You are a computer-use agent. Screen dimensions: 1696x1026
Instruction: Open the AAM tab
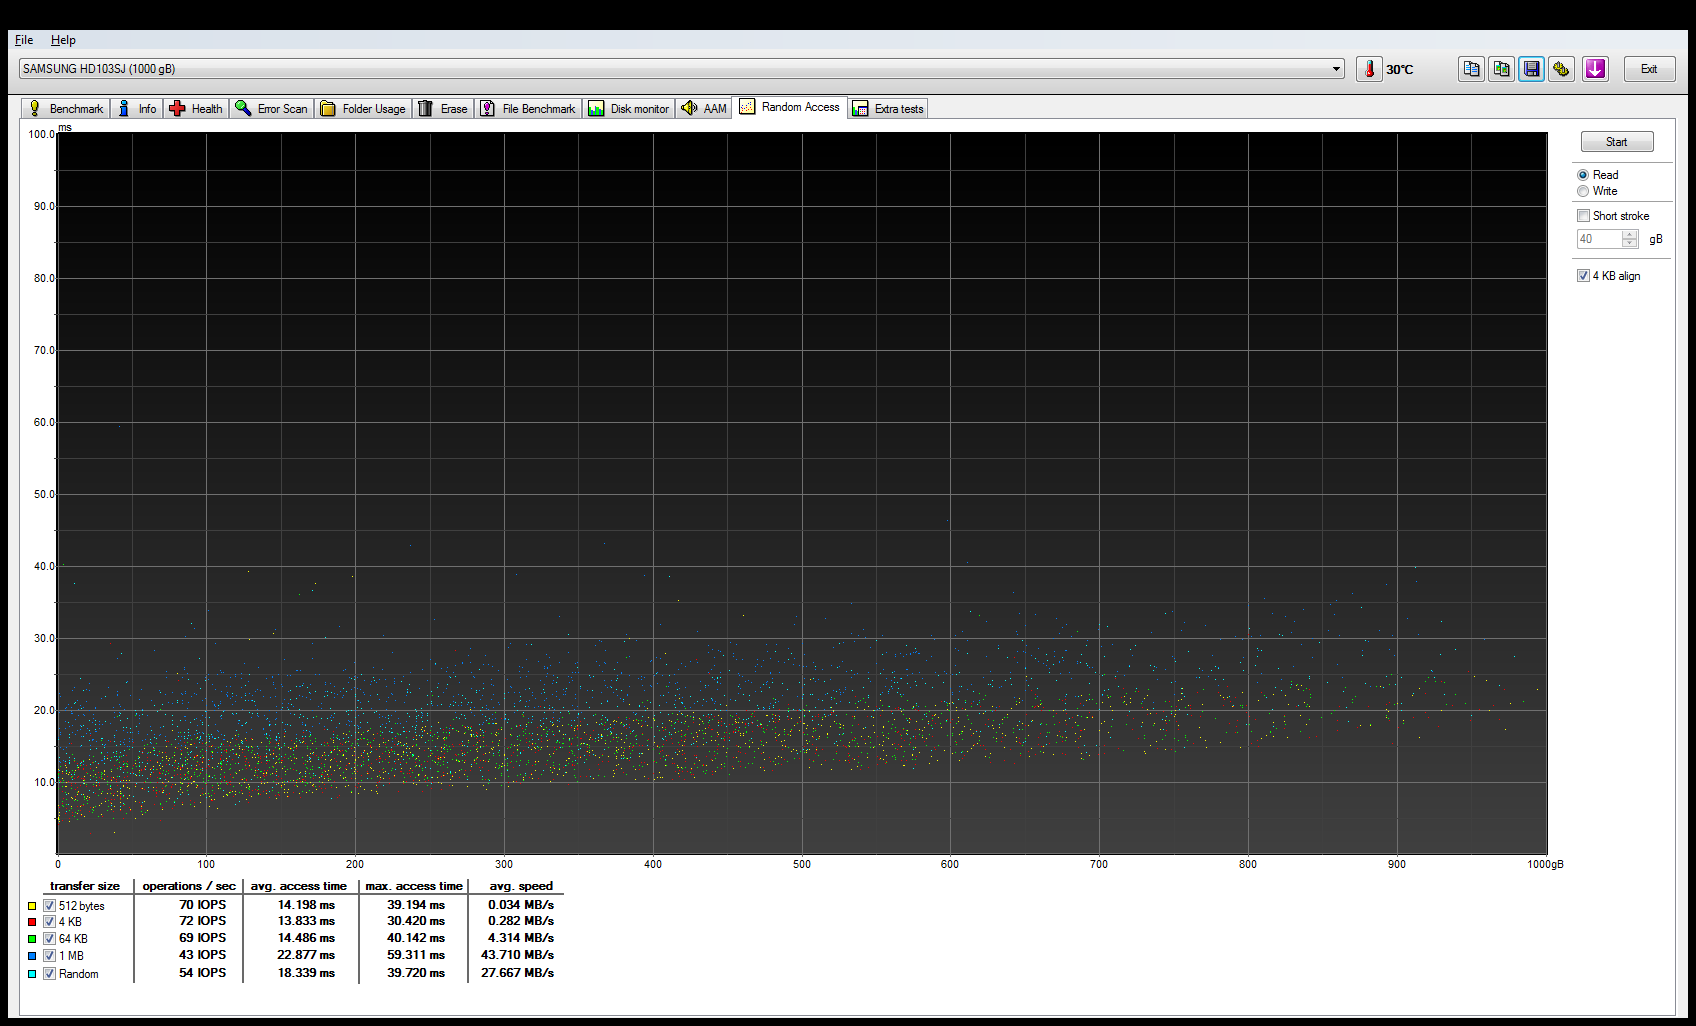click(x=704, y=109)
